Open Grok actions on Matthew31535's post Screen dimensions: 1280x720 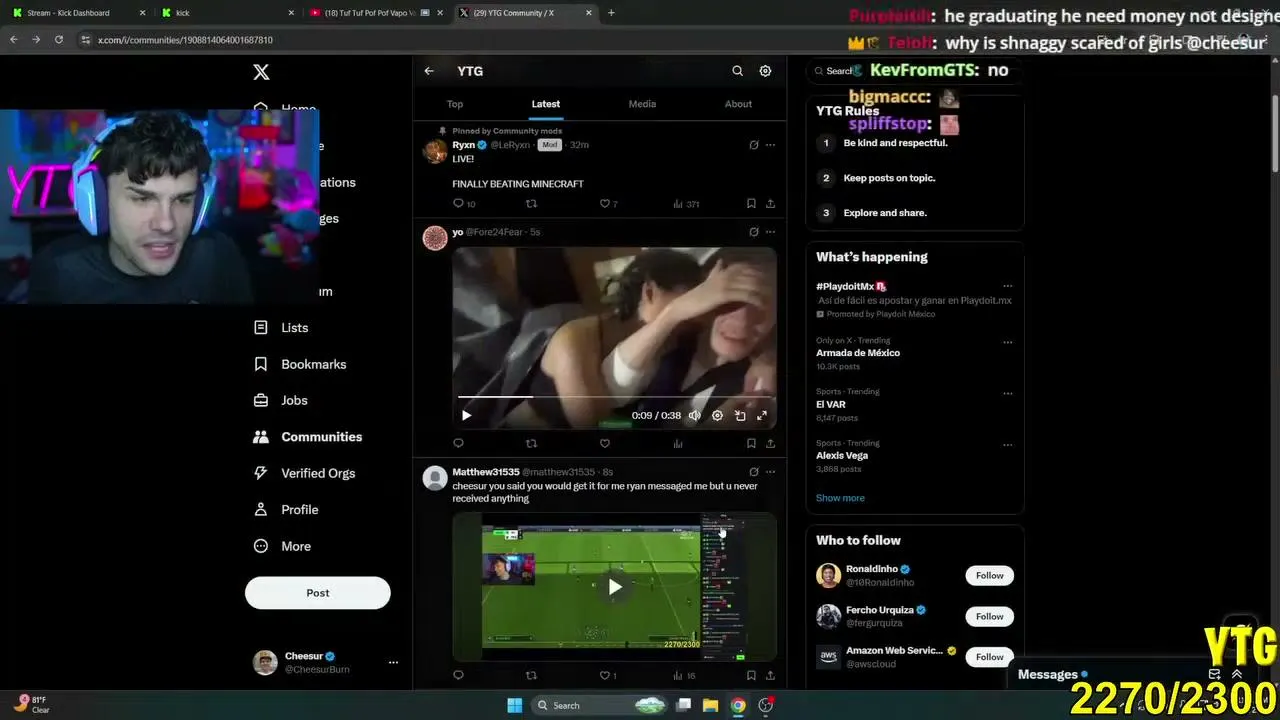tap(754, 472)
